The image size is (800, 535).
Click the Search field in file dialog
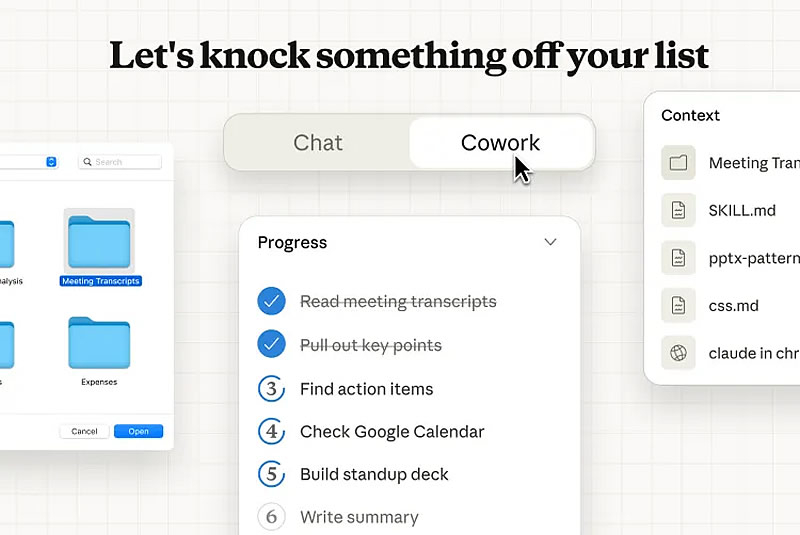pyautogui.click(x=120, y=161)
